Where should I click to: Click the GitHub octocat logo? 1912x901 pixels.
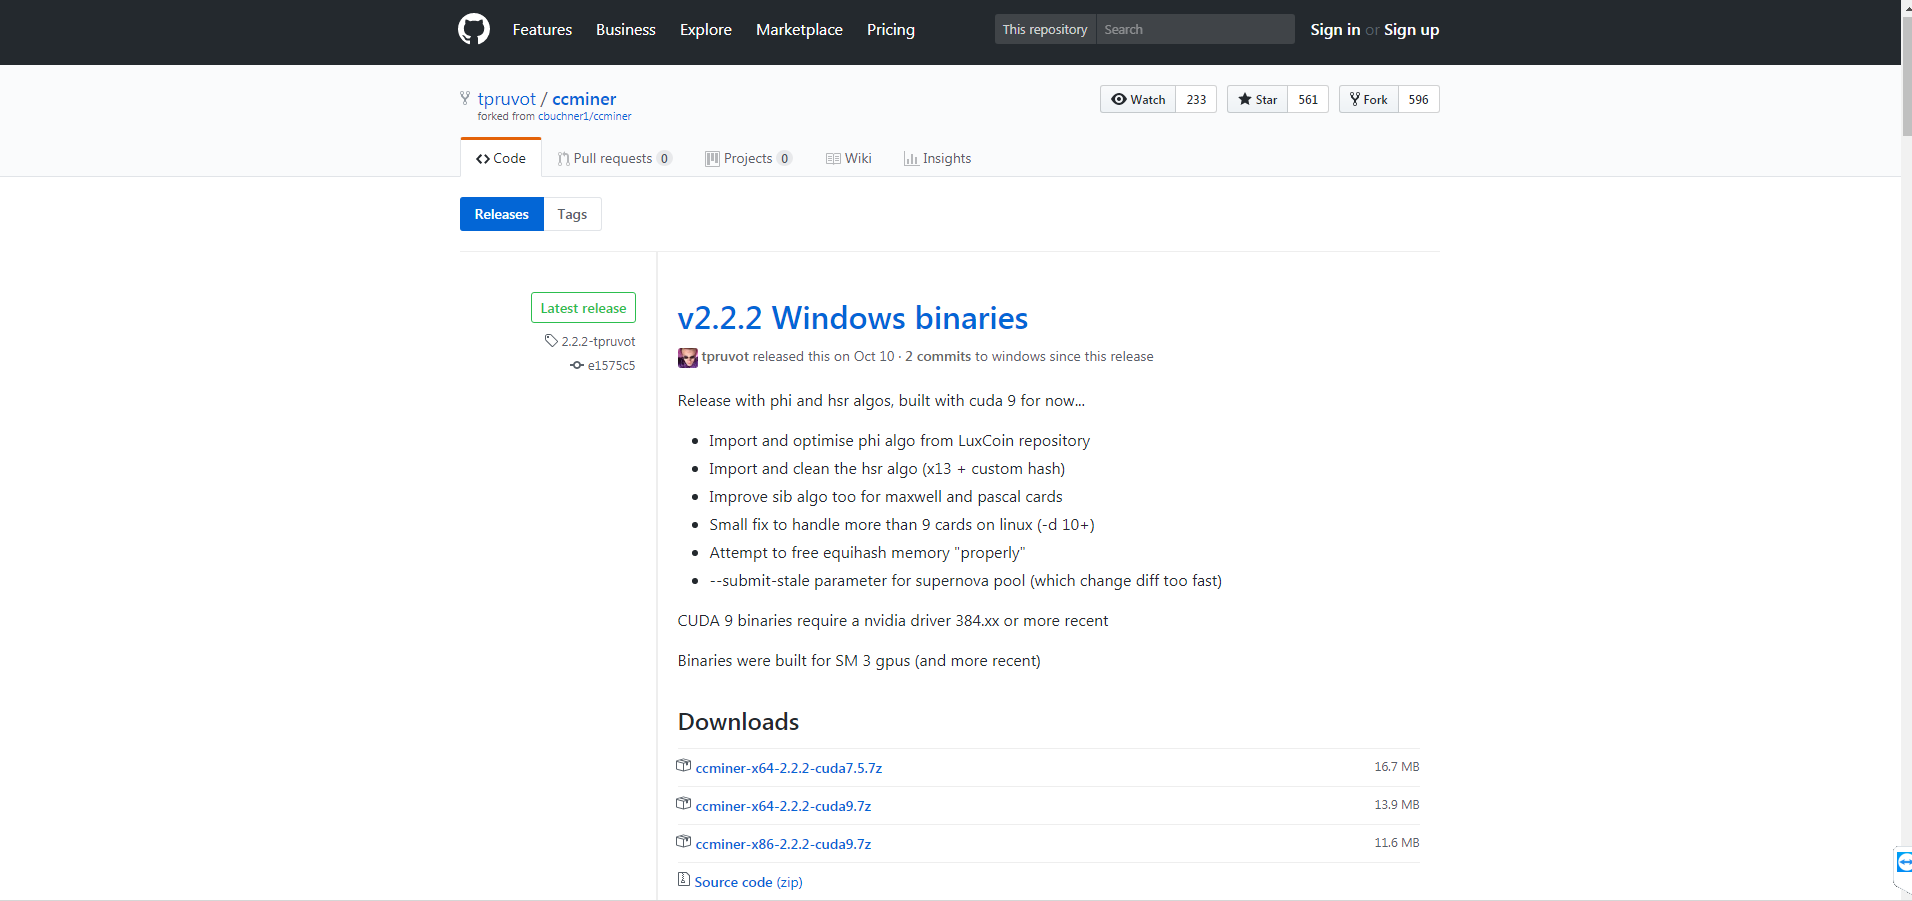[x=474, y=29]
